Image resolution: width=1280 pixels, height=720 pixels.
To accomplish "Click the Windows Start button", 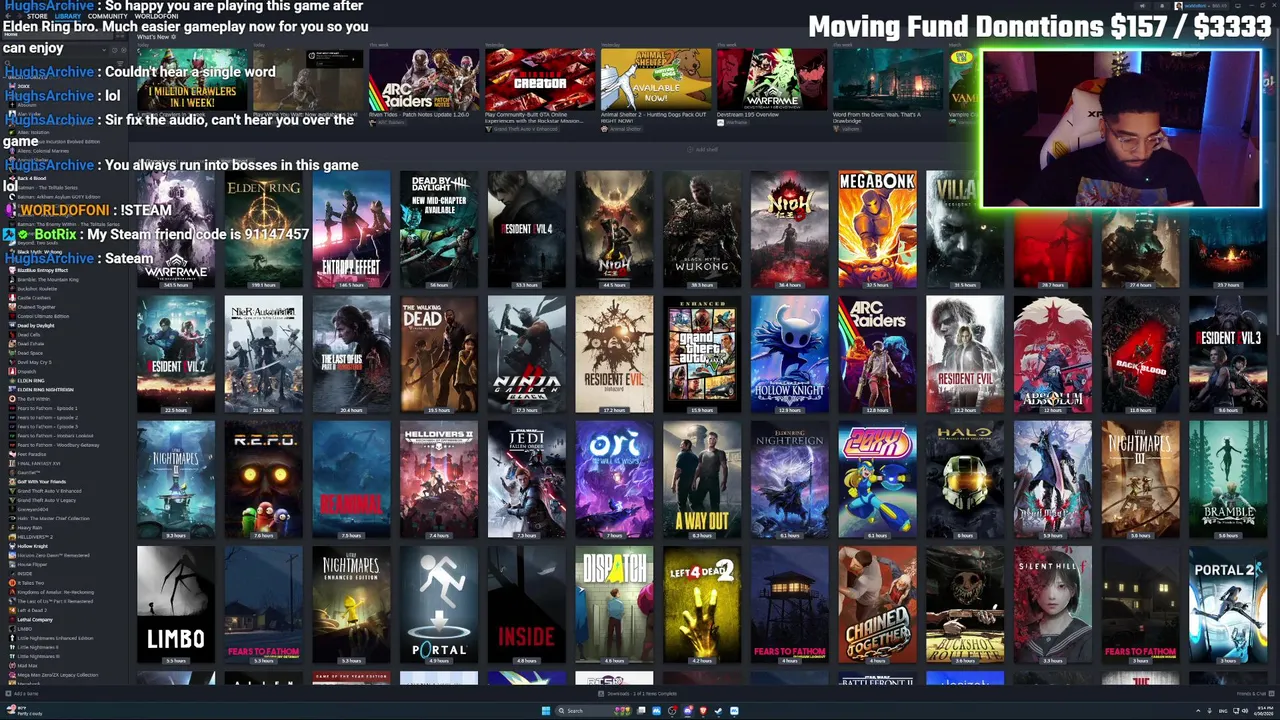I will click(545, 711).
